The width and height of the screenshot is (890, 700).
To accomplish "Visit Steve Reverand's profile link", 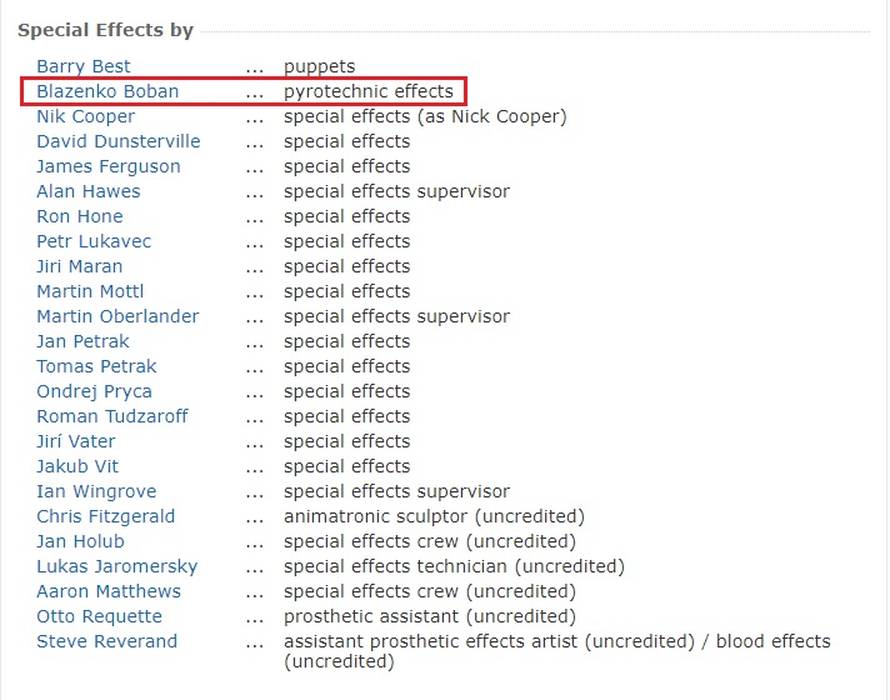I will click(106, 642).
